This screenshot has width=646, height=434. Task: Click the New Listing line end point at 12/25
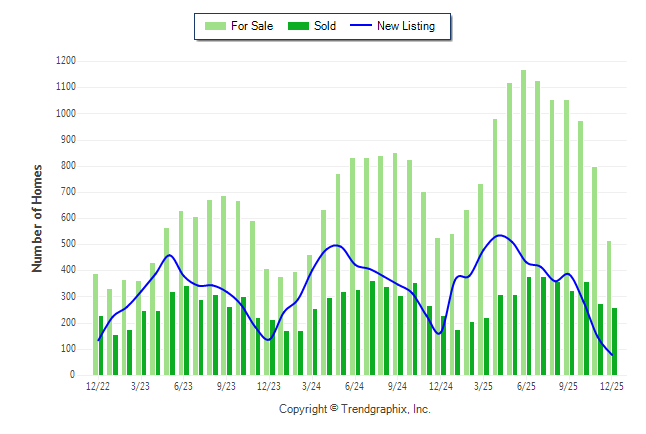click(x=611, y=354)
